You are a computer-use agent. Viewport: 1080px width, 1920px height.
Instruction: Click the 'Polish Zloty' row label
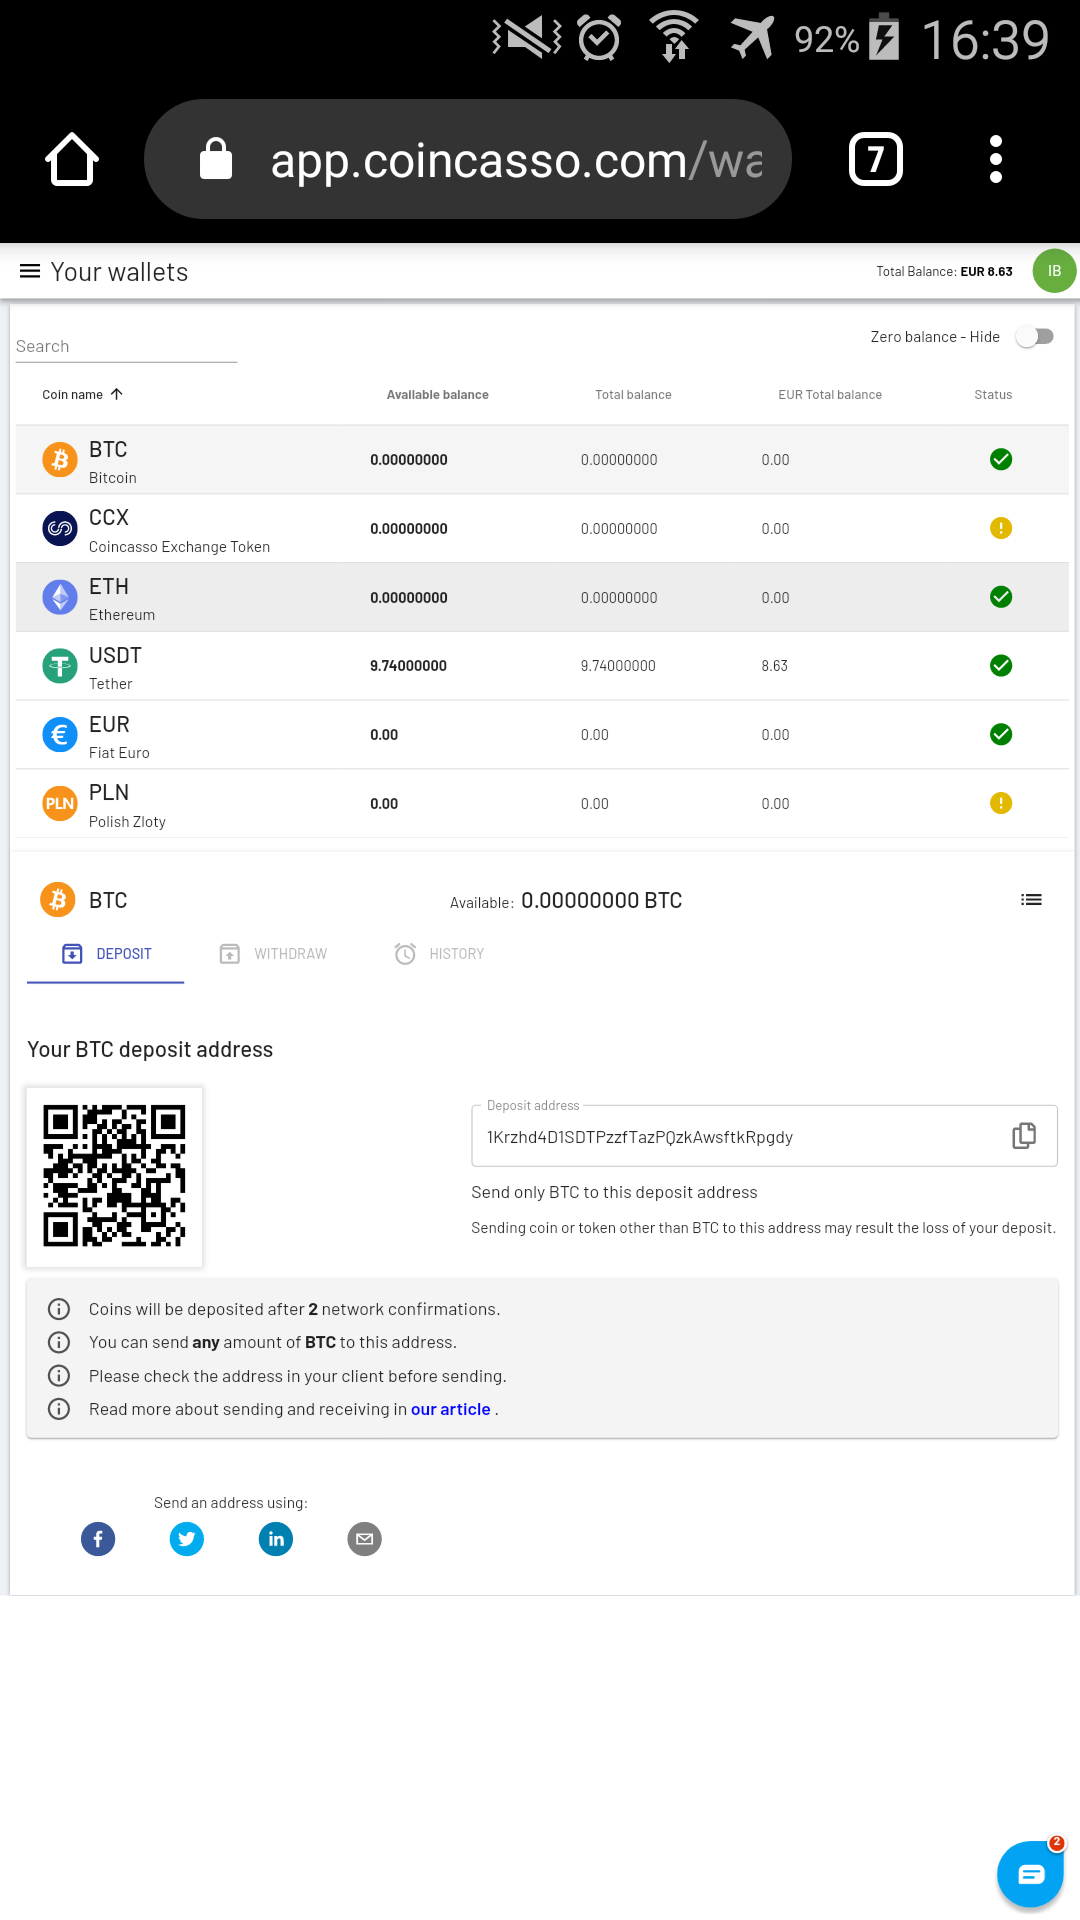[x=127, y=822]
